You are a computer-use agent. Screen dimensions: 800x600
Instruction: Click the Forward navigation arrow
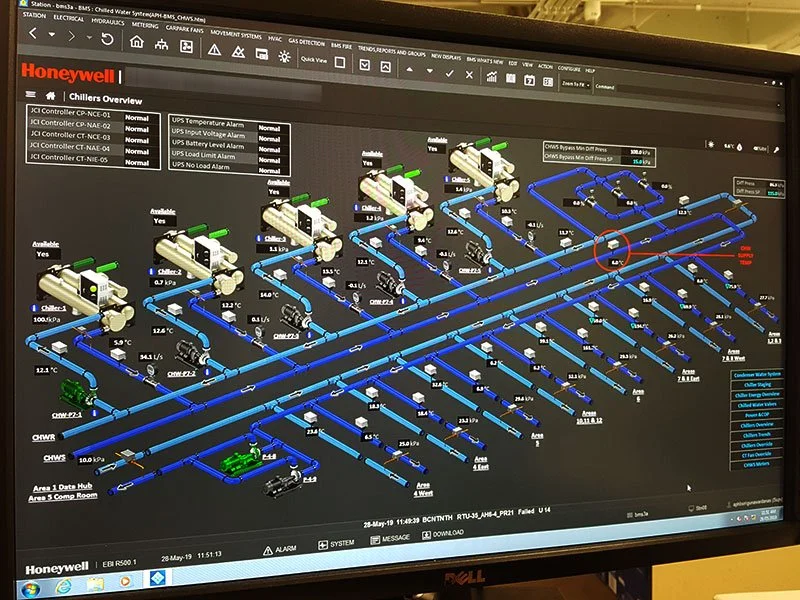pos(72,36)
